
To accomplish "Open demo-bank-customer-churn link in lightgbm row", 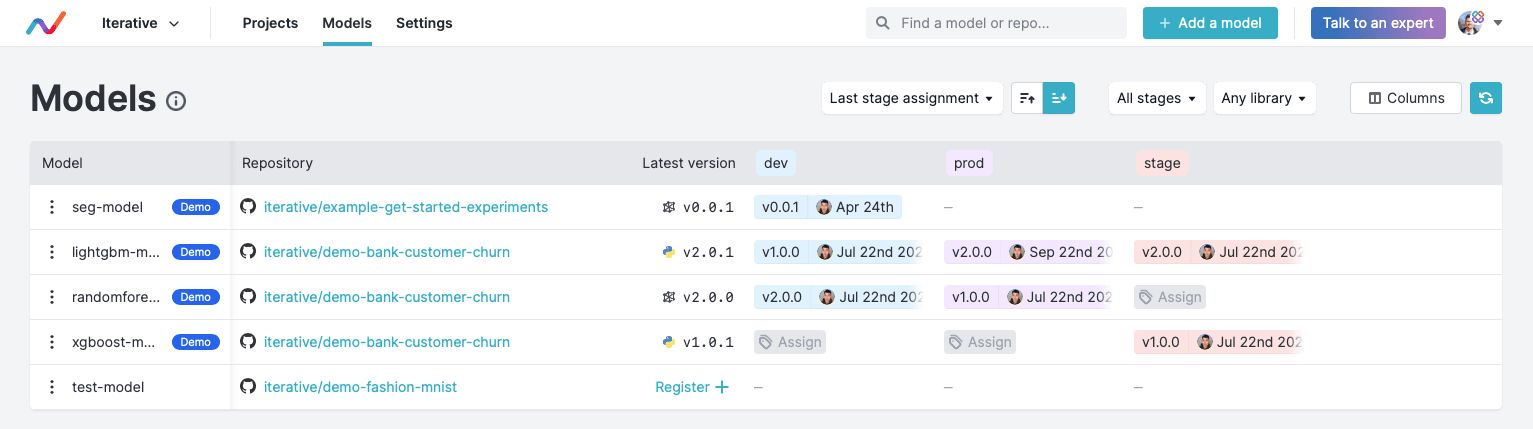I will tap(387, 252).
